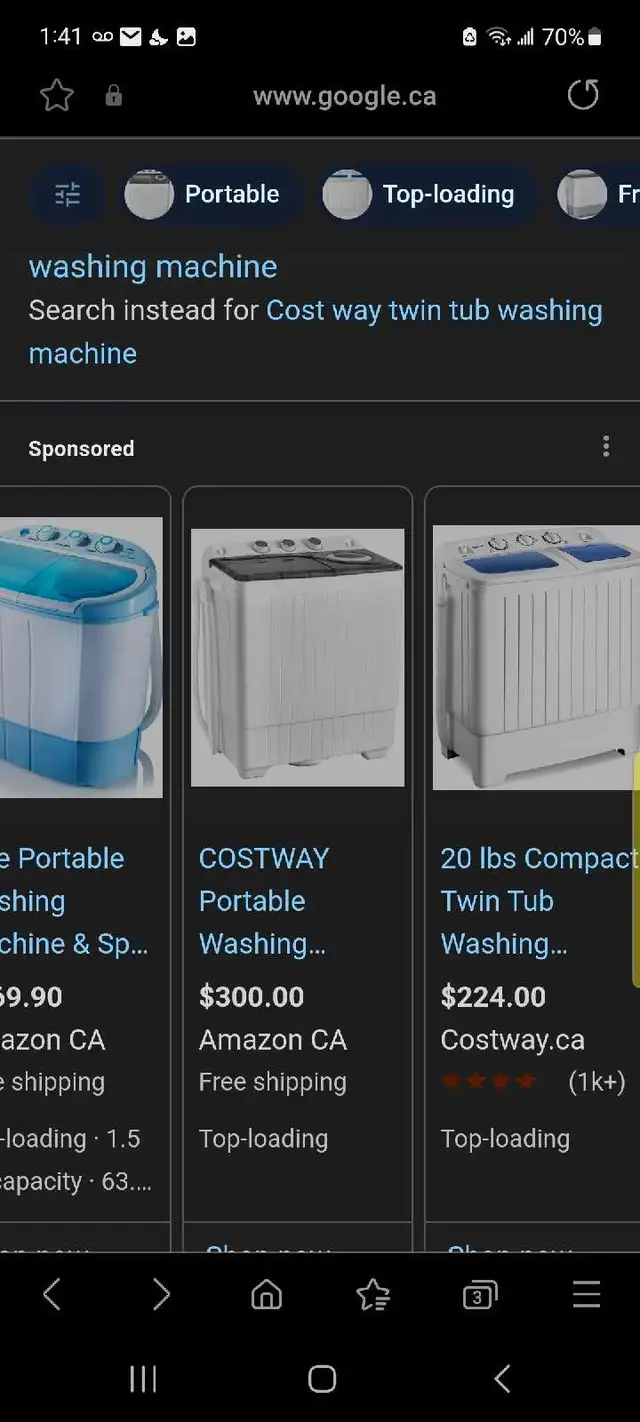
Task: Go forward with browser right arrow
Action: coord(161,1295)
